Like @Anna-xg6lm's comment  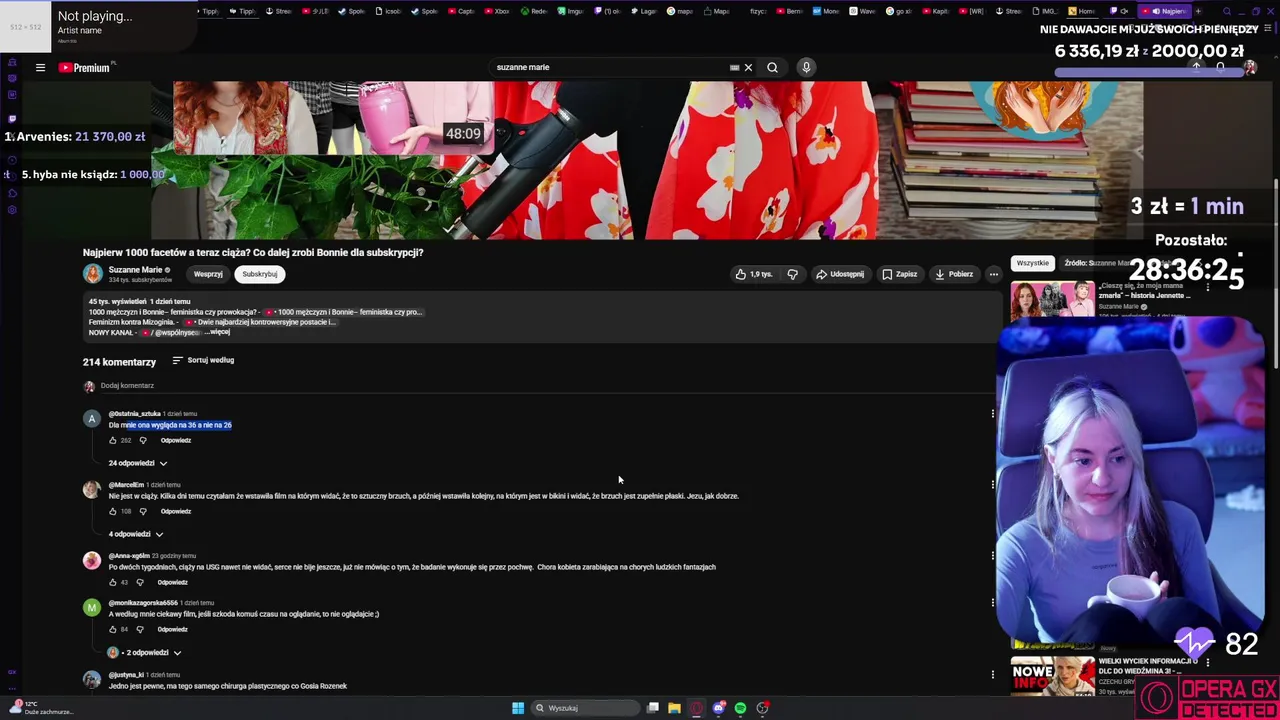[113, 582]
